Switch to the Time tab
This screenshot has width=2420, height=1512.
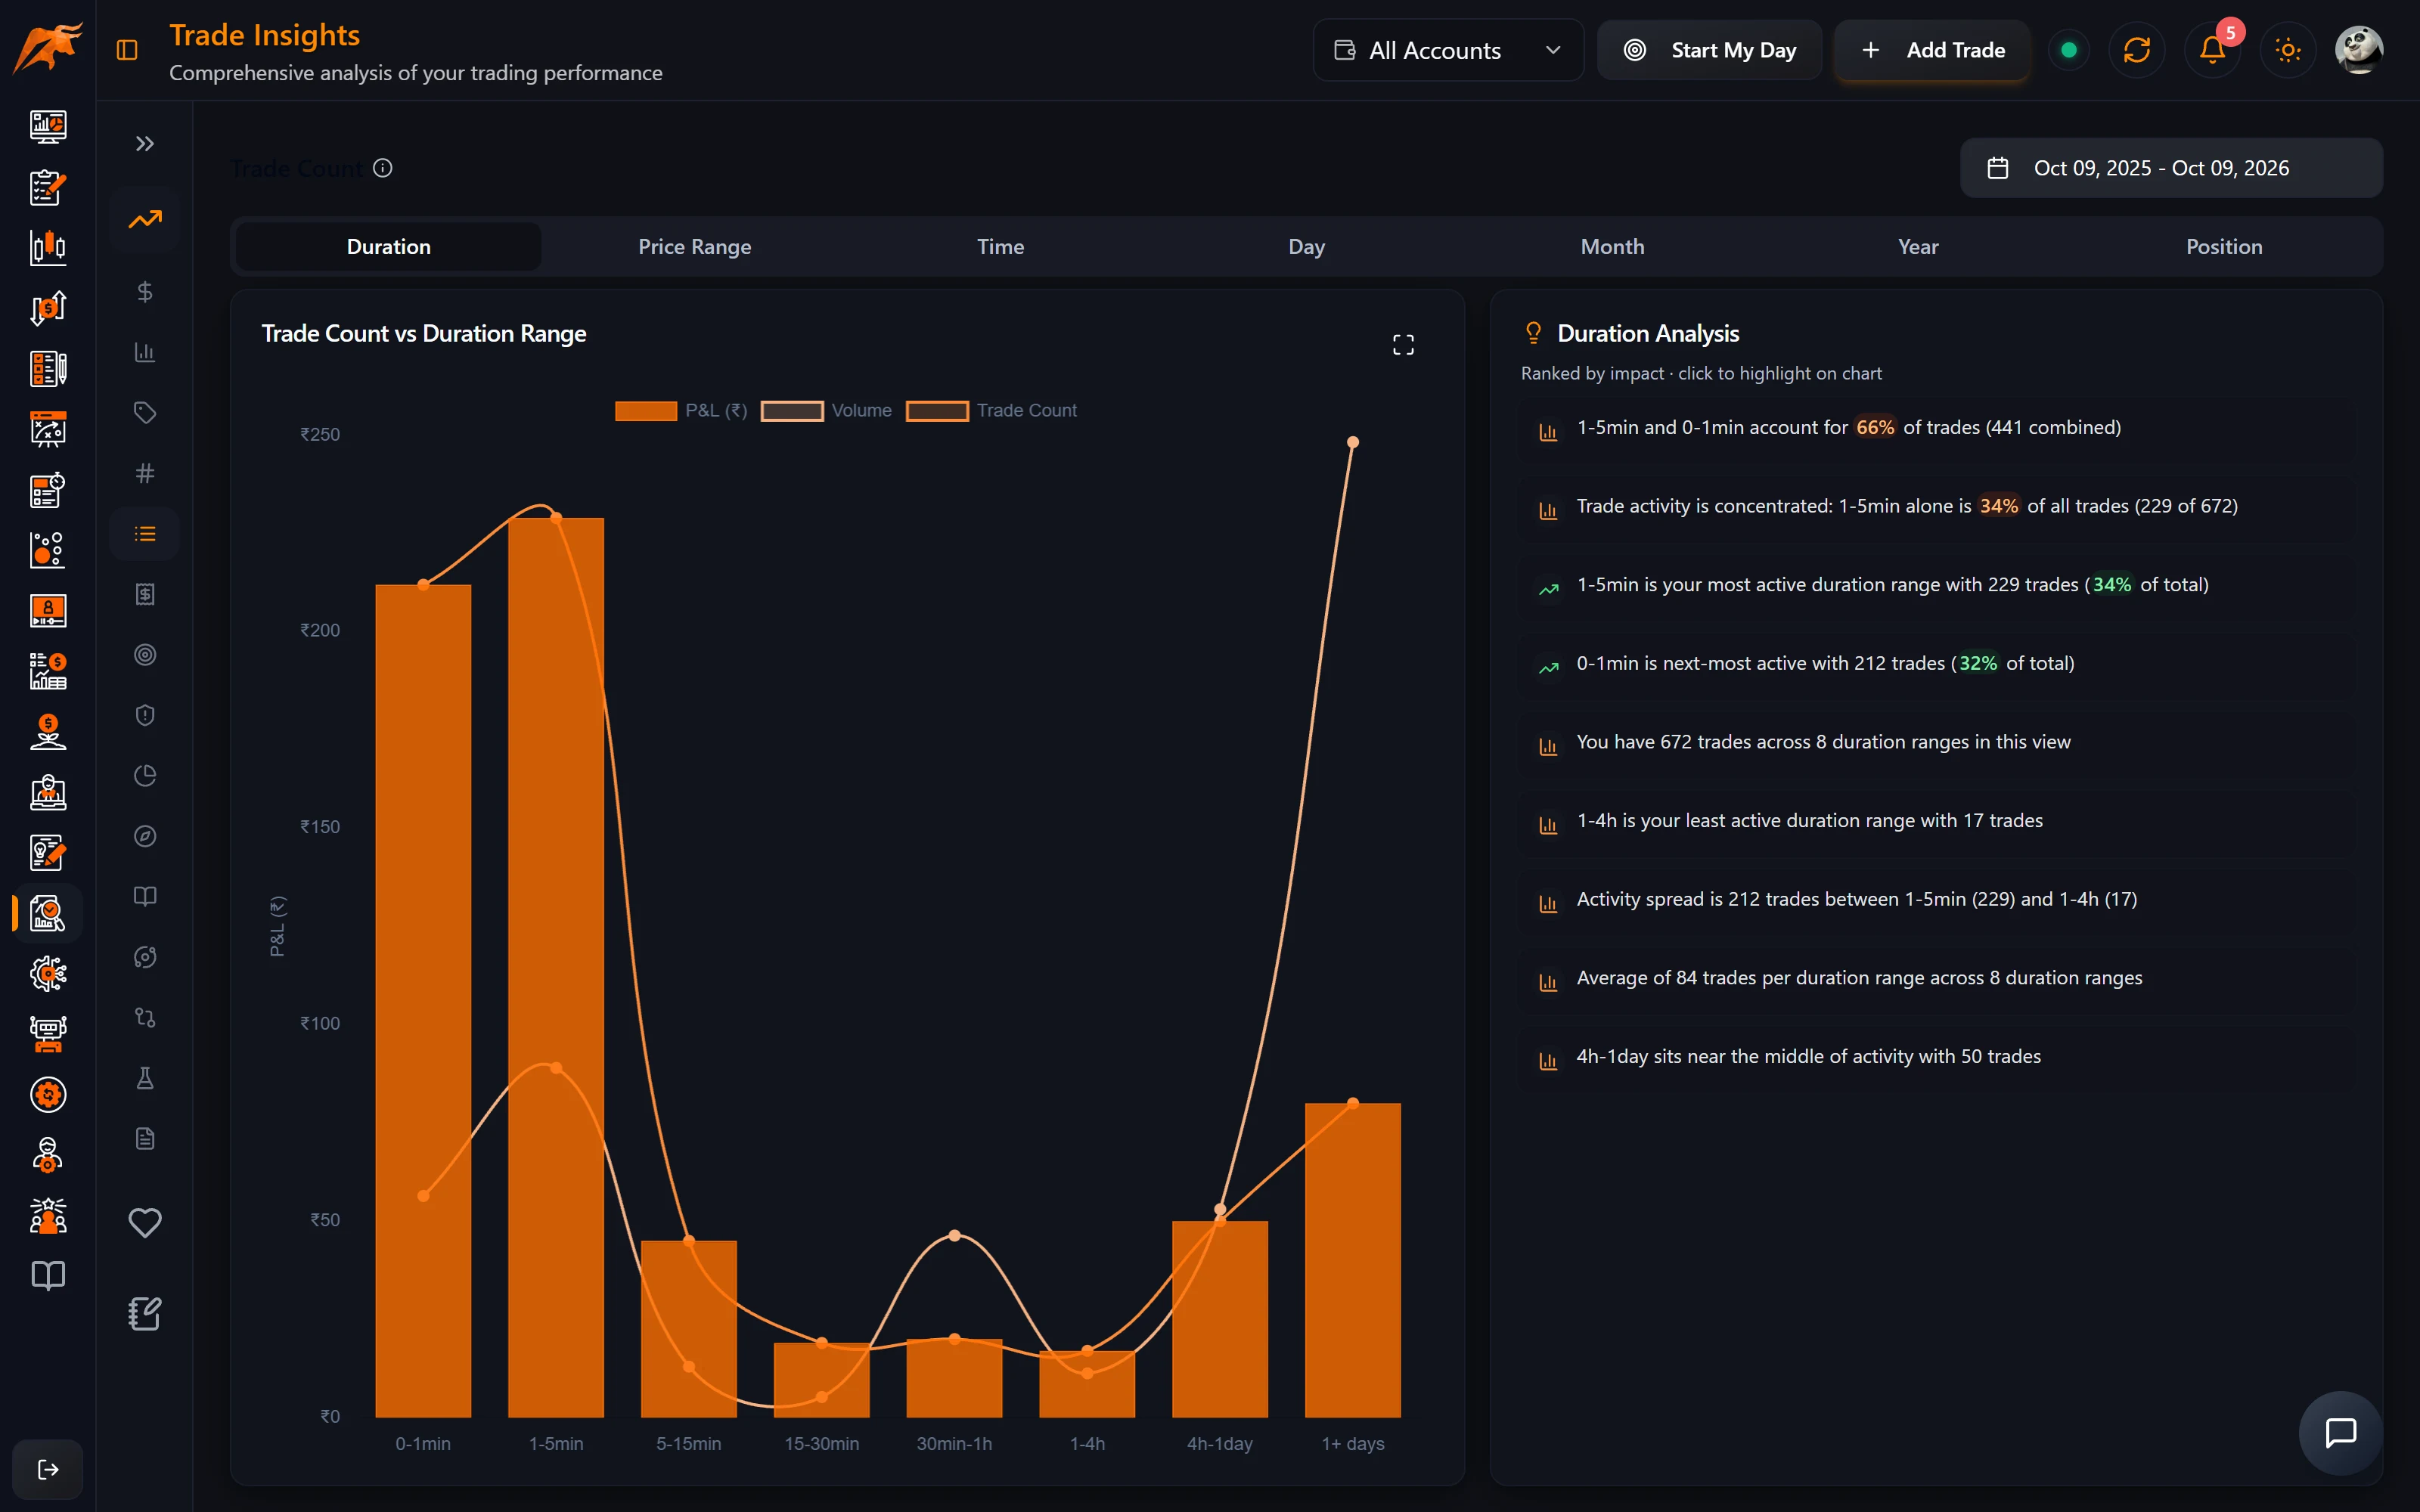(1001, 247)
